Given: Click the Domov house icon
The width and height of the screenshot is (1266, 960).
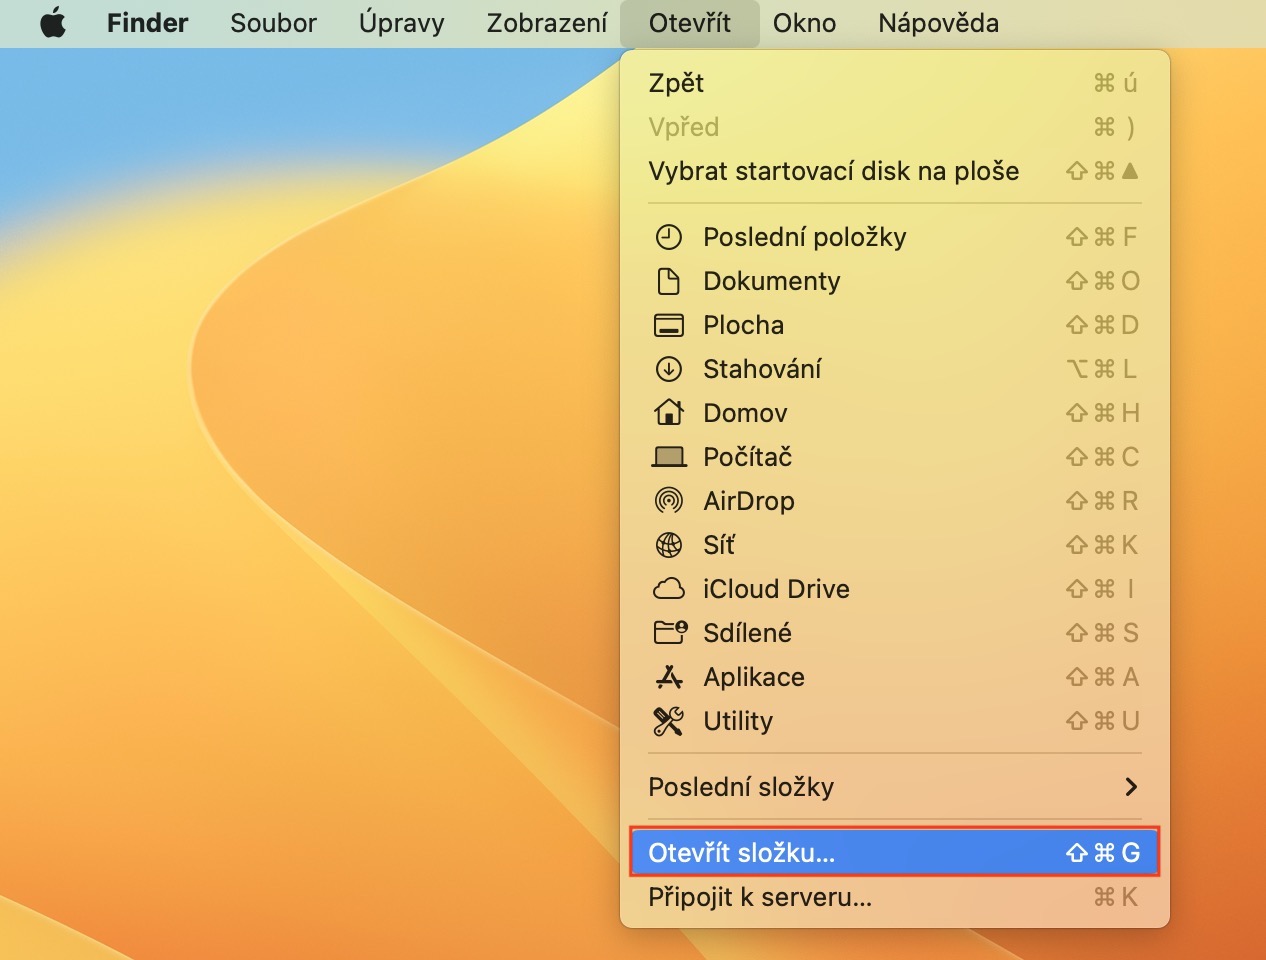Looking at the screenshot, I should tap(668, 413).
